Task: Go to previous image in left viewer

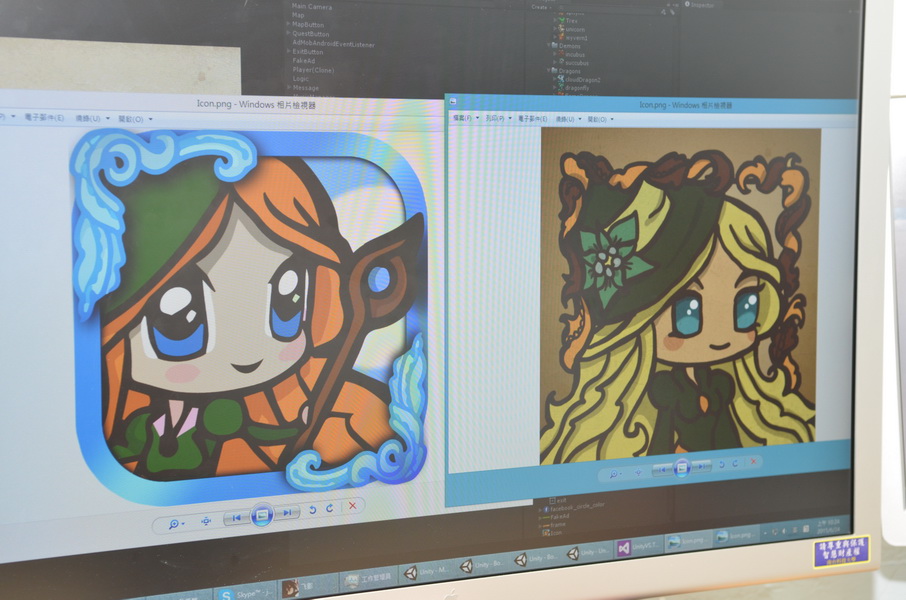Action: (x=236, y=517)
